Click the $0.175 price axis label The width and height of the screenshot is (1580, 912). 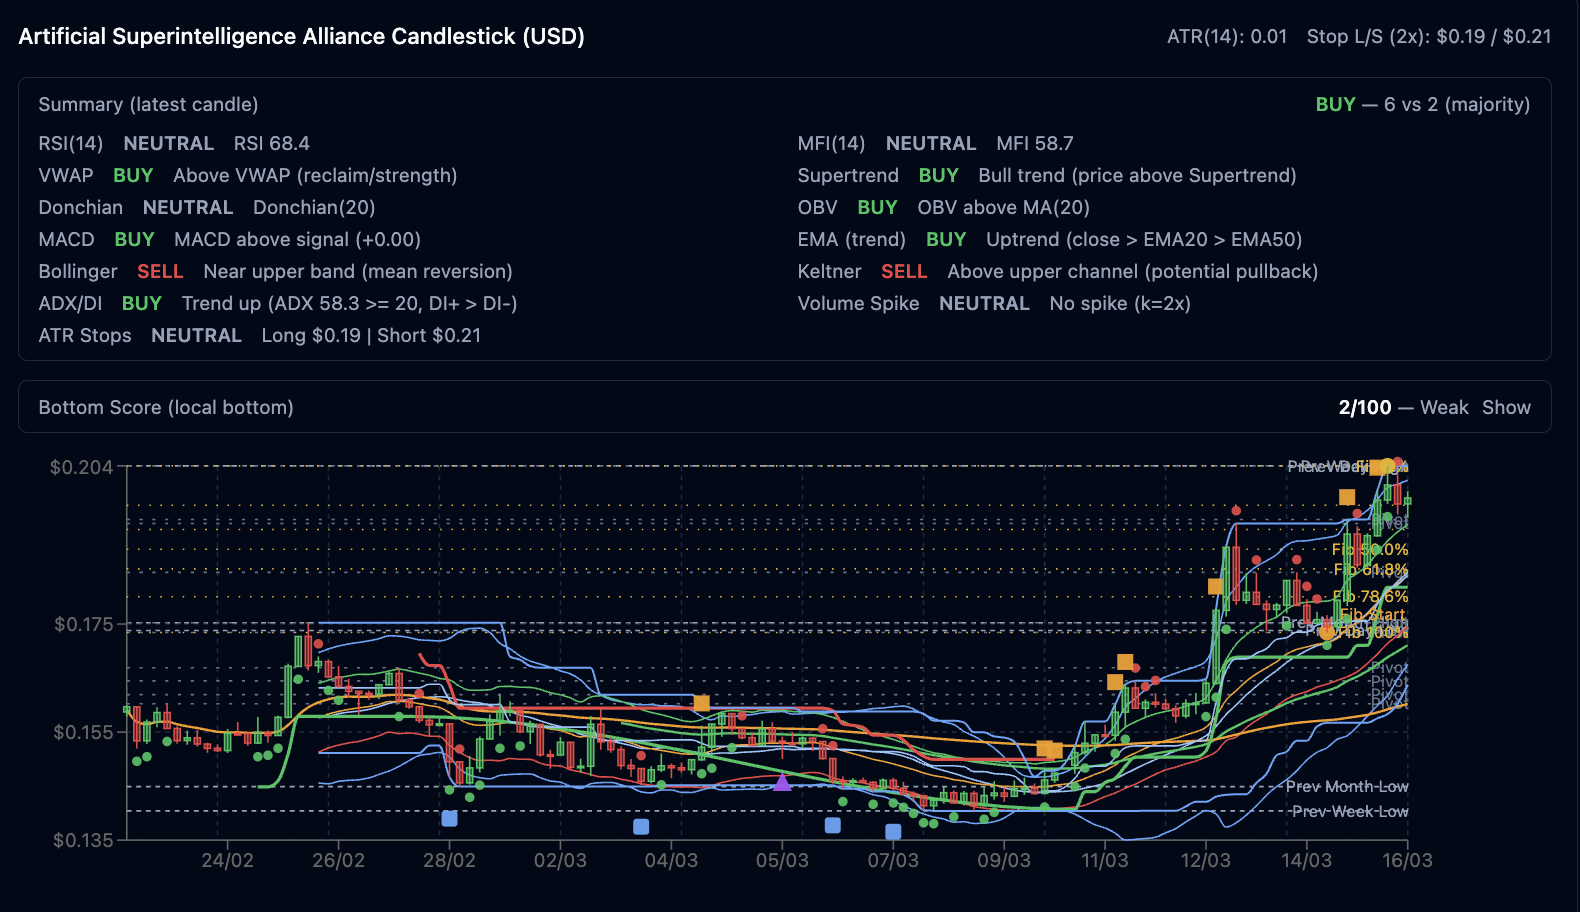tap(83, 624)
